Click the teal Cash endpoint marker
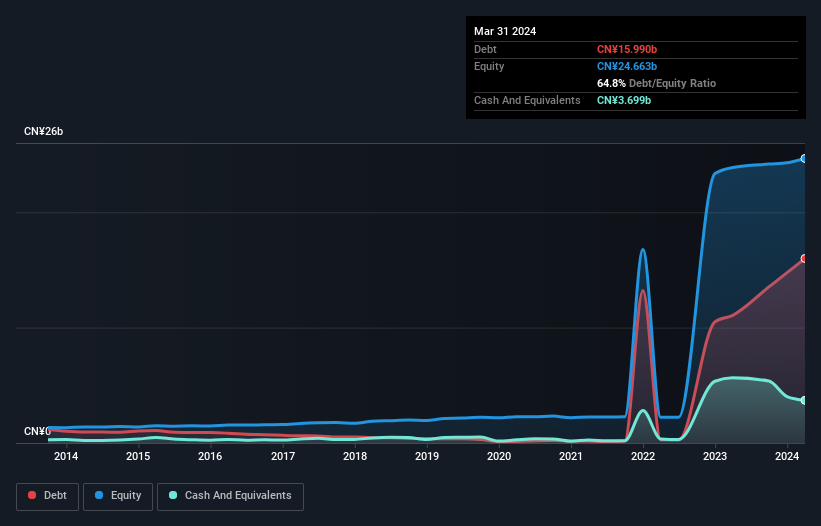The width and height of the screenshot is (821, 526). [x=804, y=400]
